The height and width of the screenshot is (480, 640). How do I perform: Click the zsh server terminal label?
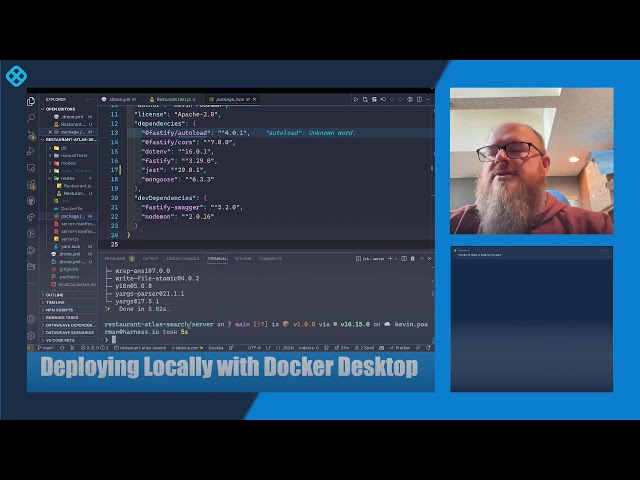[370, 259]
